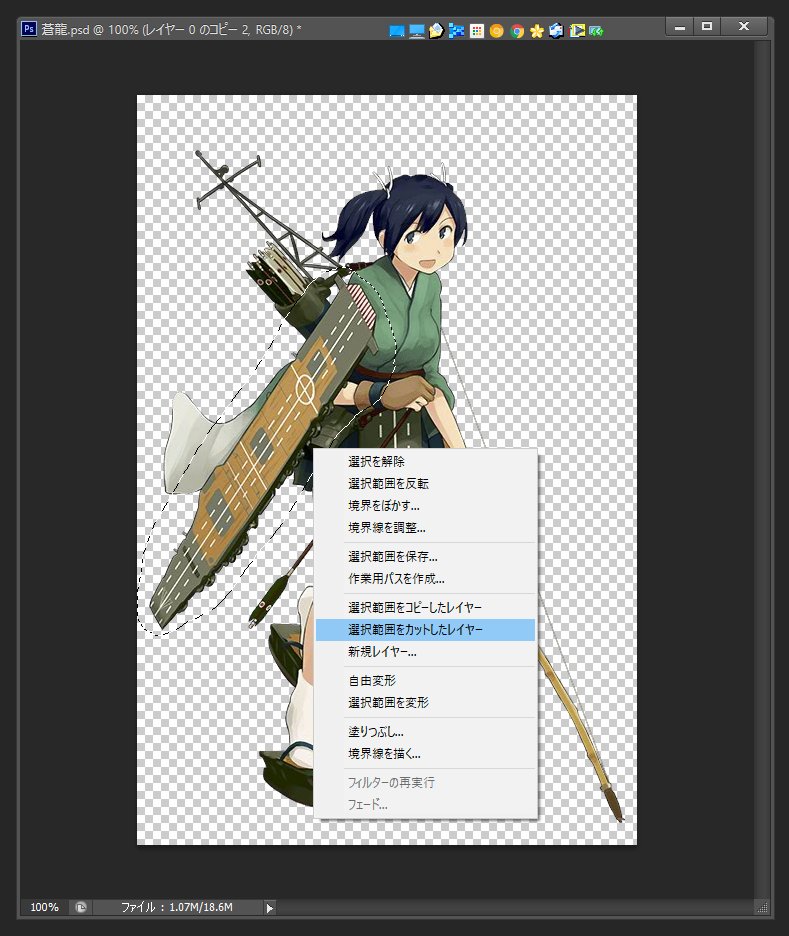Viewport: 789px width, 936px height.
Task: Select 選択範囲をコピーしたレイヤー menu item
Action: click(425, 608)
